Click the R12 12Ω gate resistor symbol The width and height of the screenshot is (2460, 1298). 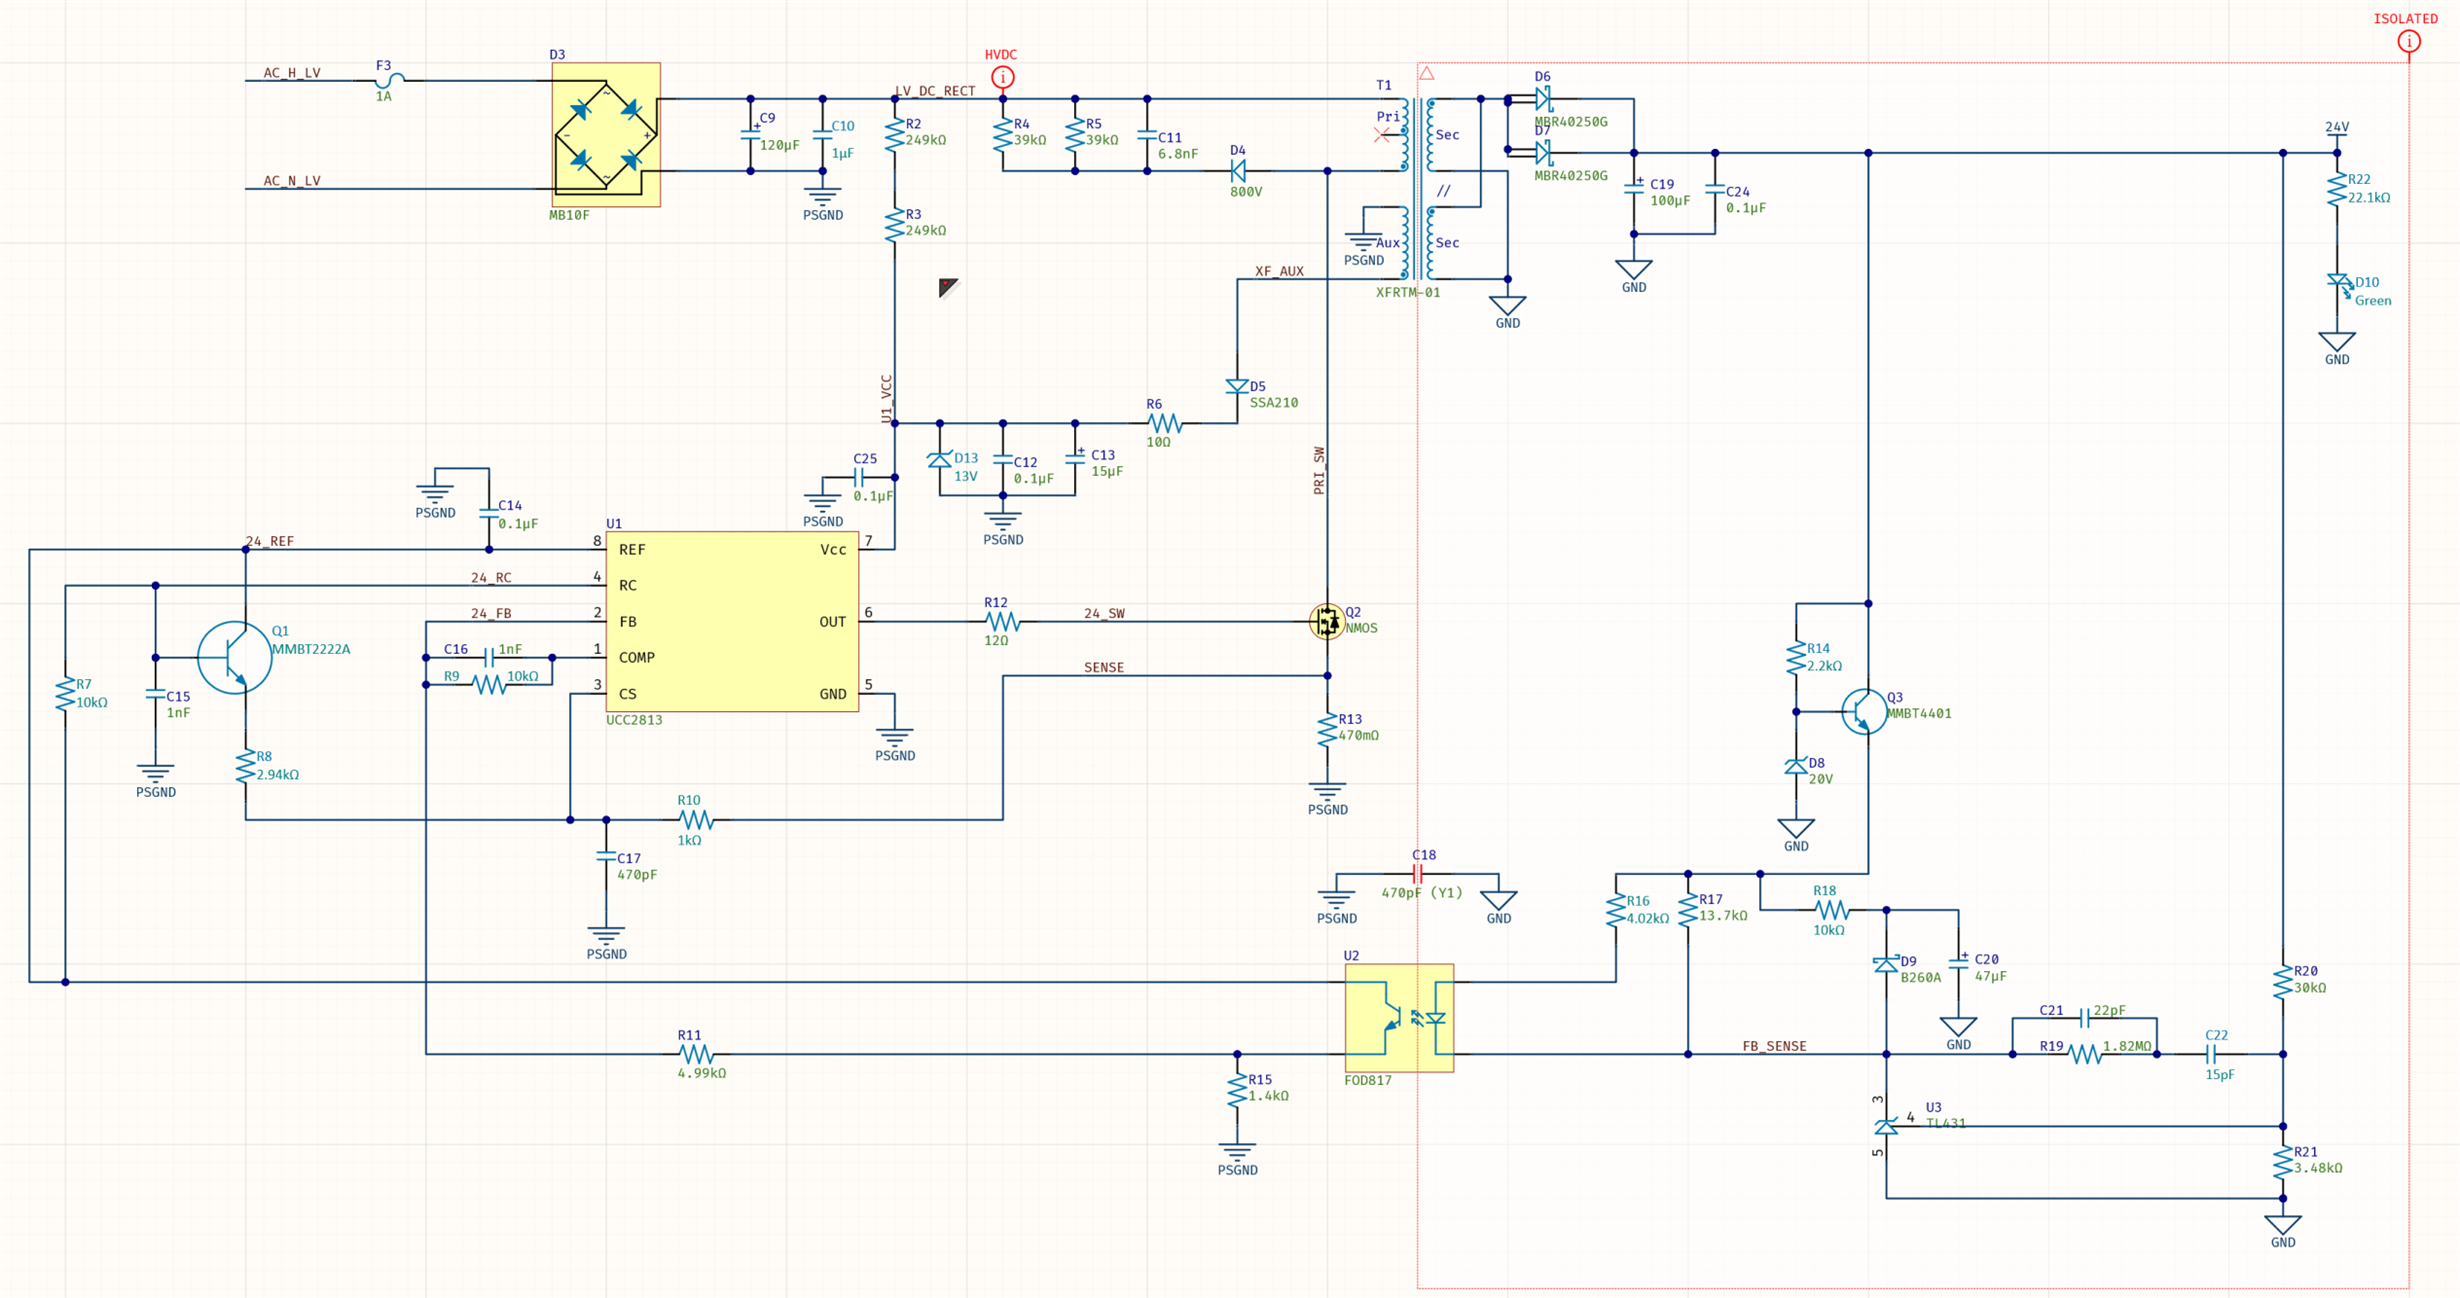[1002, 621]
